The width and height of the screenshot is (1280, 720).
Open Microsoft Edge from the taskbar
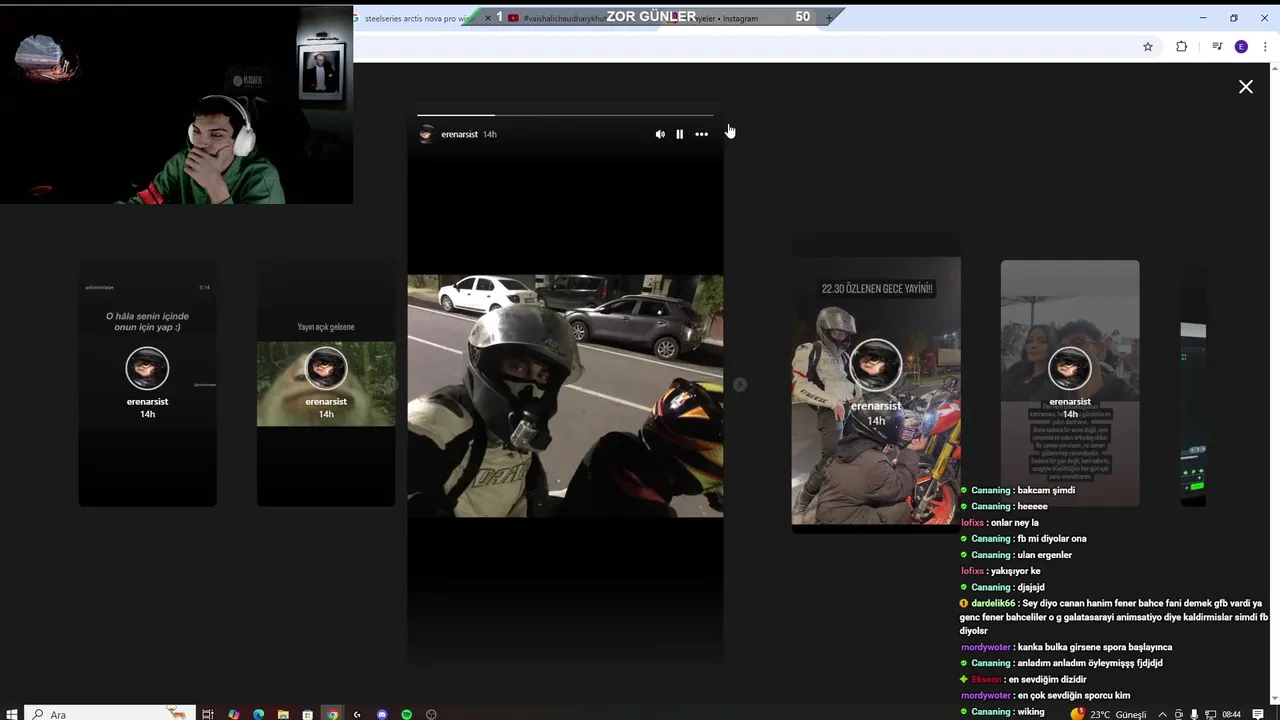click(258, 714)
